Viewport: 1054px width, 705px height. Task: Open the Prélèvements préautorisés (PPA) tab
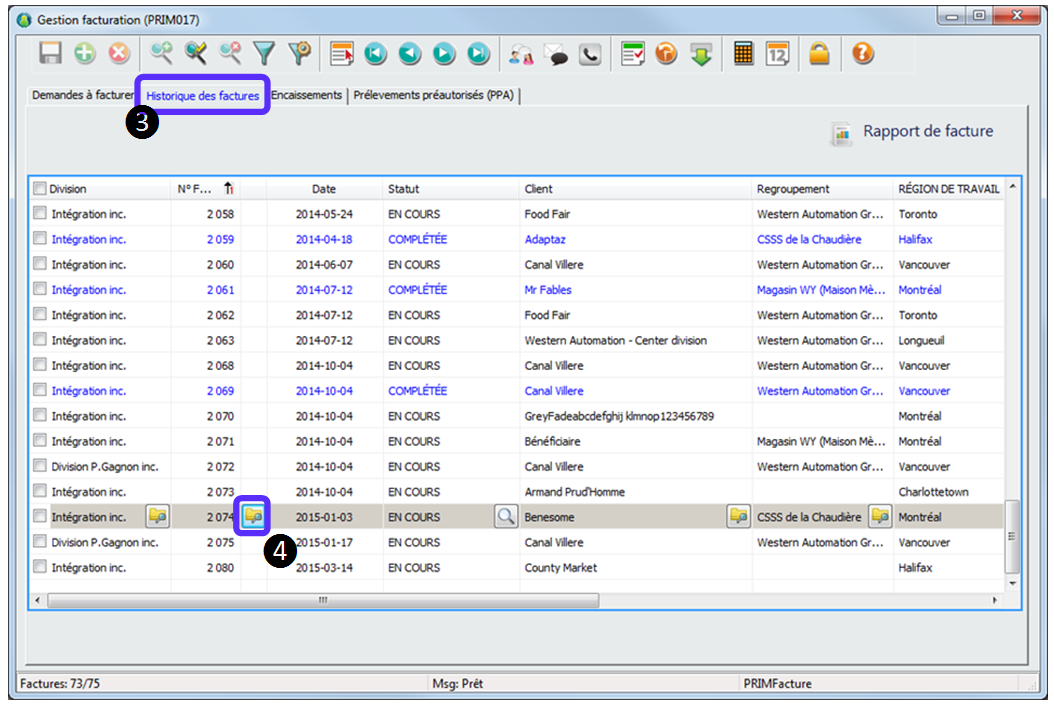click(x=434, y=95)
